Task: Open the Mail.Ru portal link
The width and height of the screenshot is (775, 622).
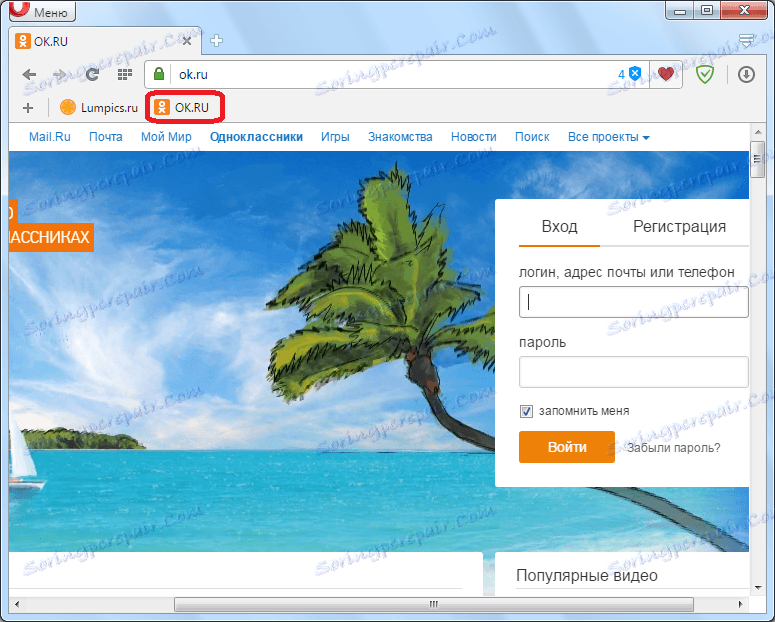Action: point(49,137)
